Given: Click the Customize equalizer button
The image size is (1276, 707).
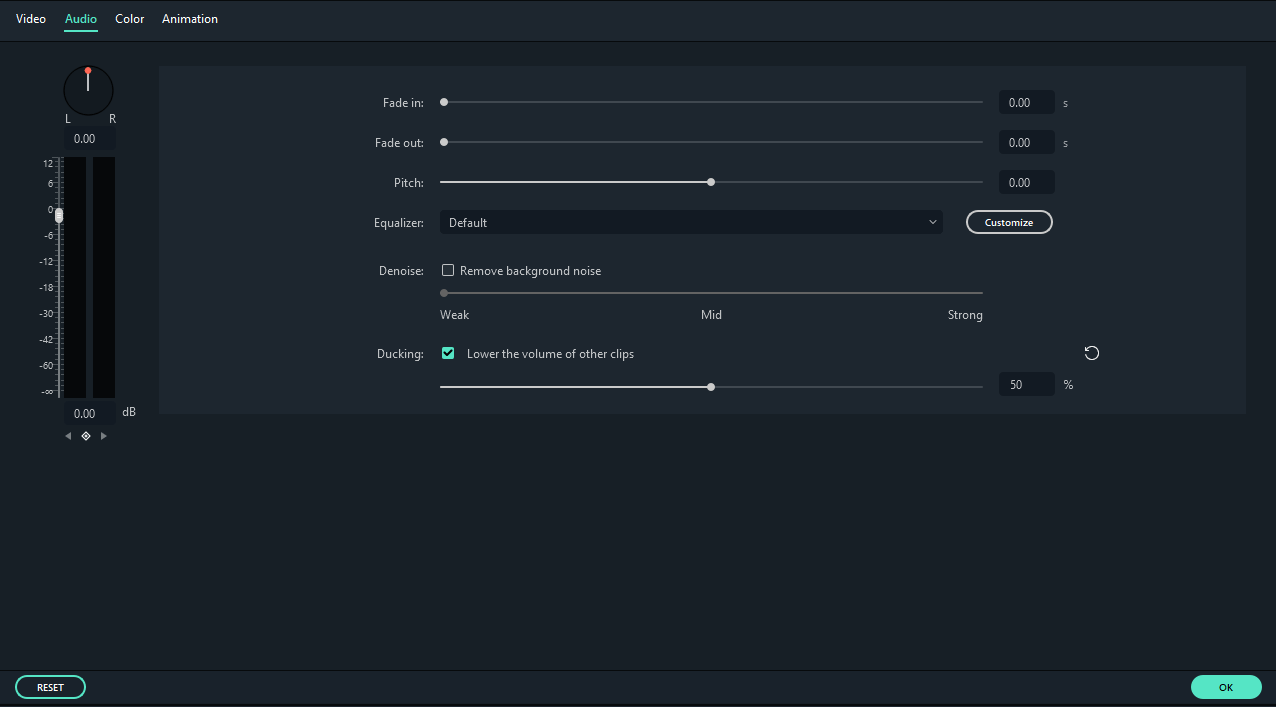Looking at the screenshot, I should coord(1009,222).
